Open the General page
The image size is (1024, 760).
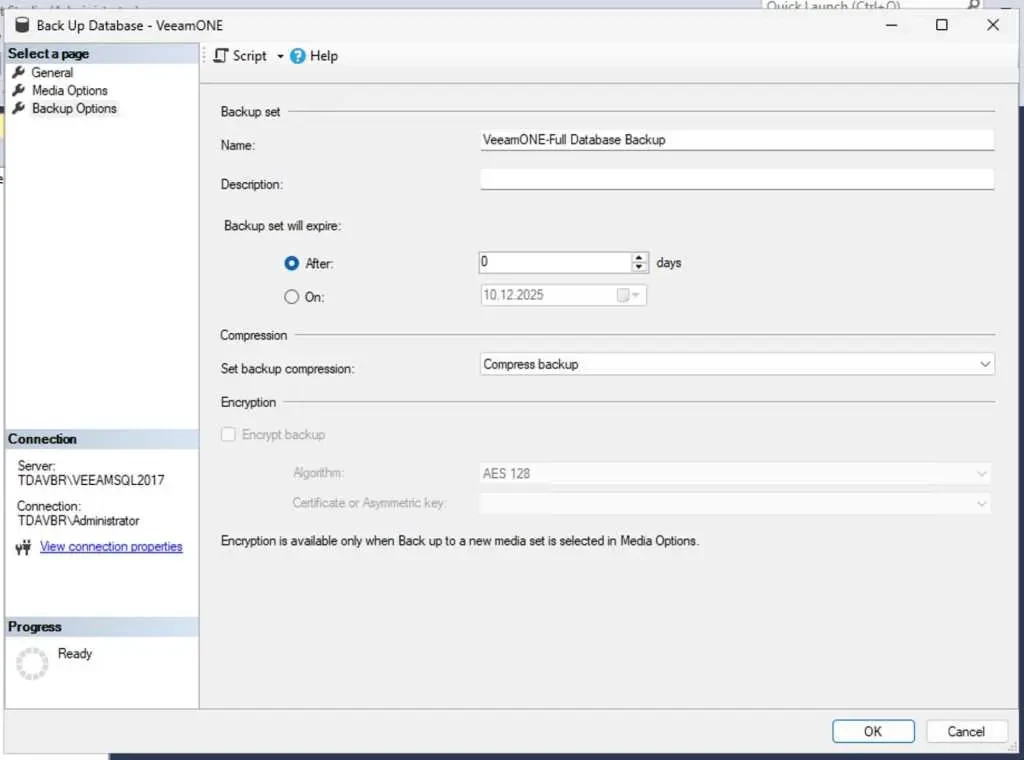click(x=52, y=72)
